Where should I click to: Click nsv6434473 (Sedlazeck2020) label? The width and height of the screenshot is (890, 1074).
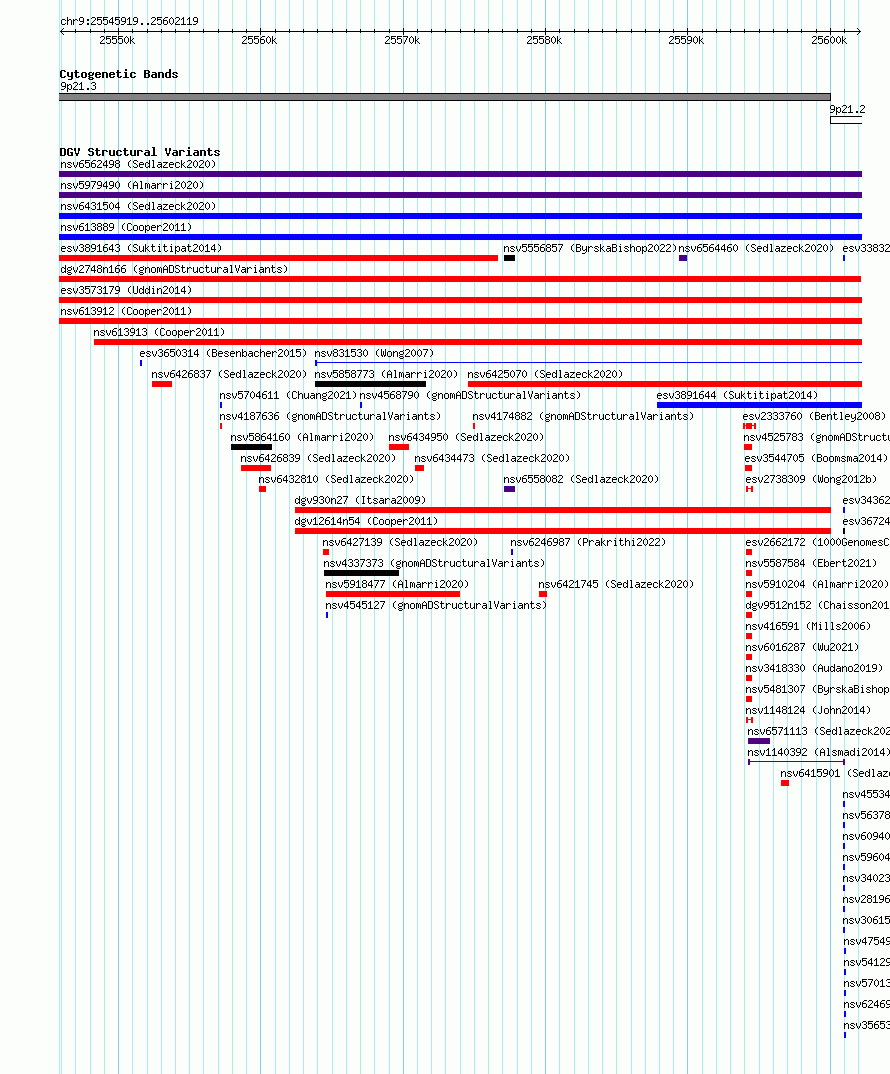[492, 459]
